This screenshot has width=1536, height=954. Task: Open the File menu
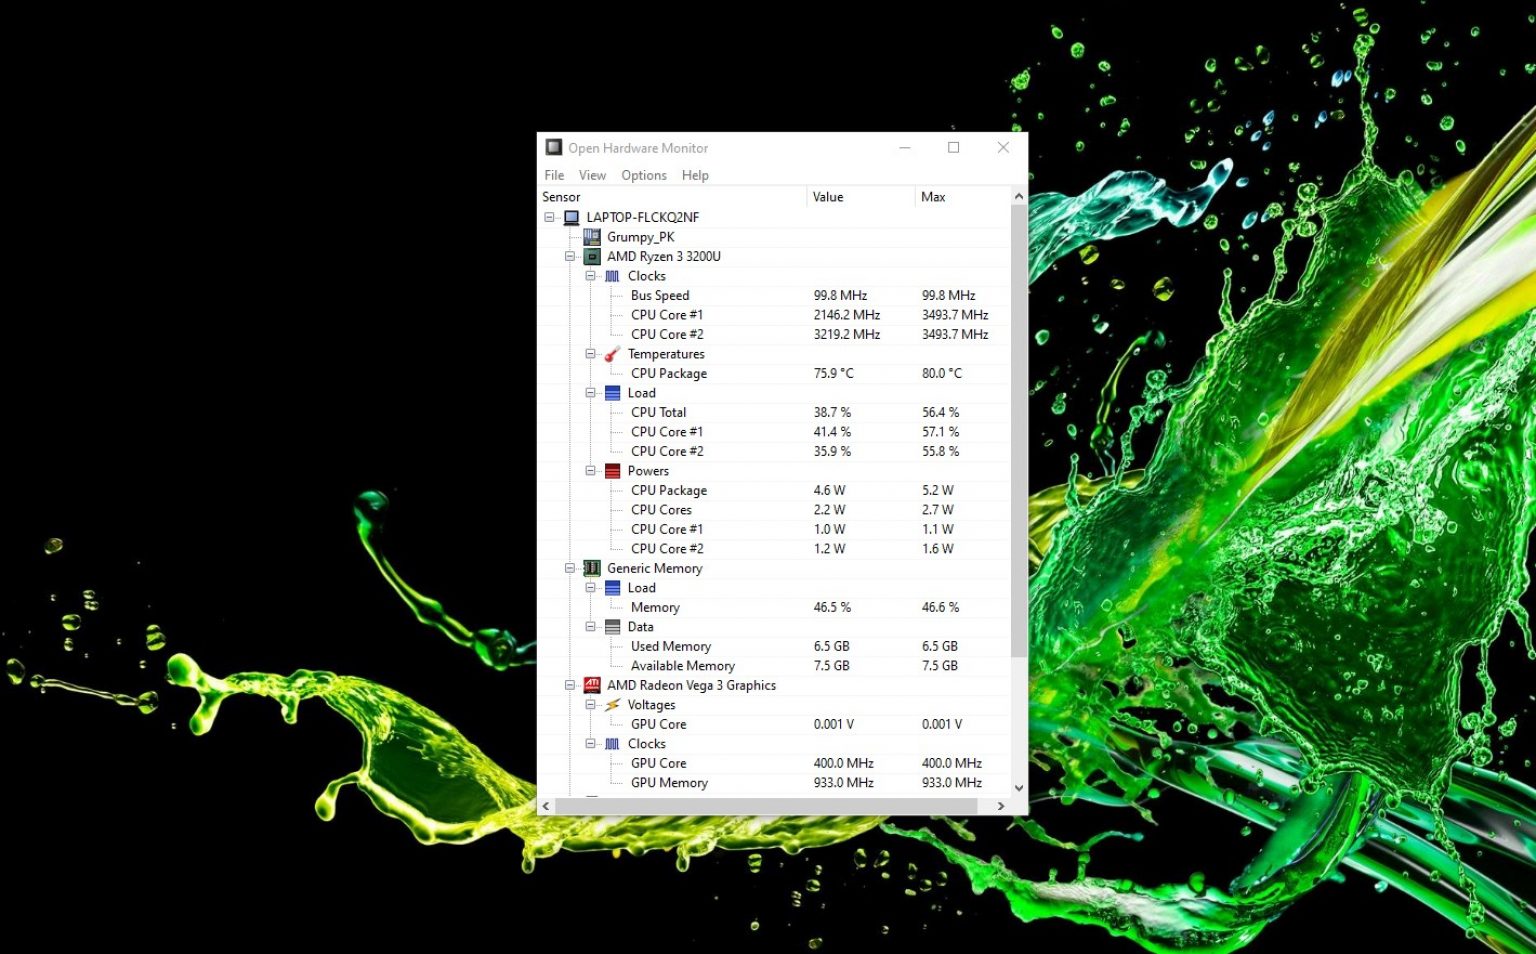pyautogui.click(x=554, y=175)
